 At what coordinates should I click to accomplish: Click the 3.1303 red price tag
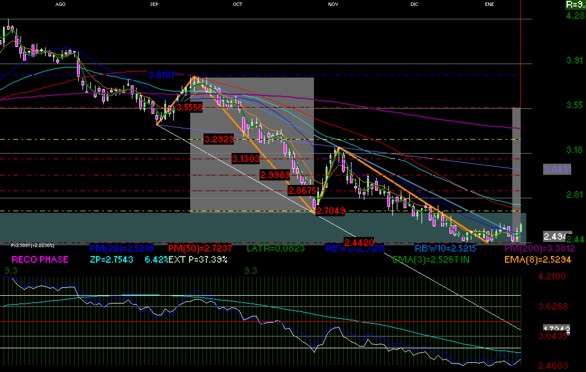[x=246, y=159]
